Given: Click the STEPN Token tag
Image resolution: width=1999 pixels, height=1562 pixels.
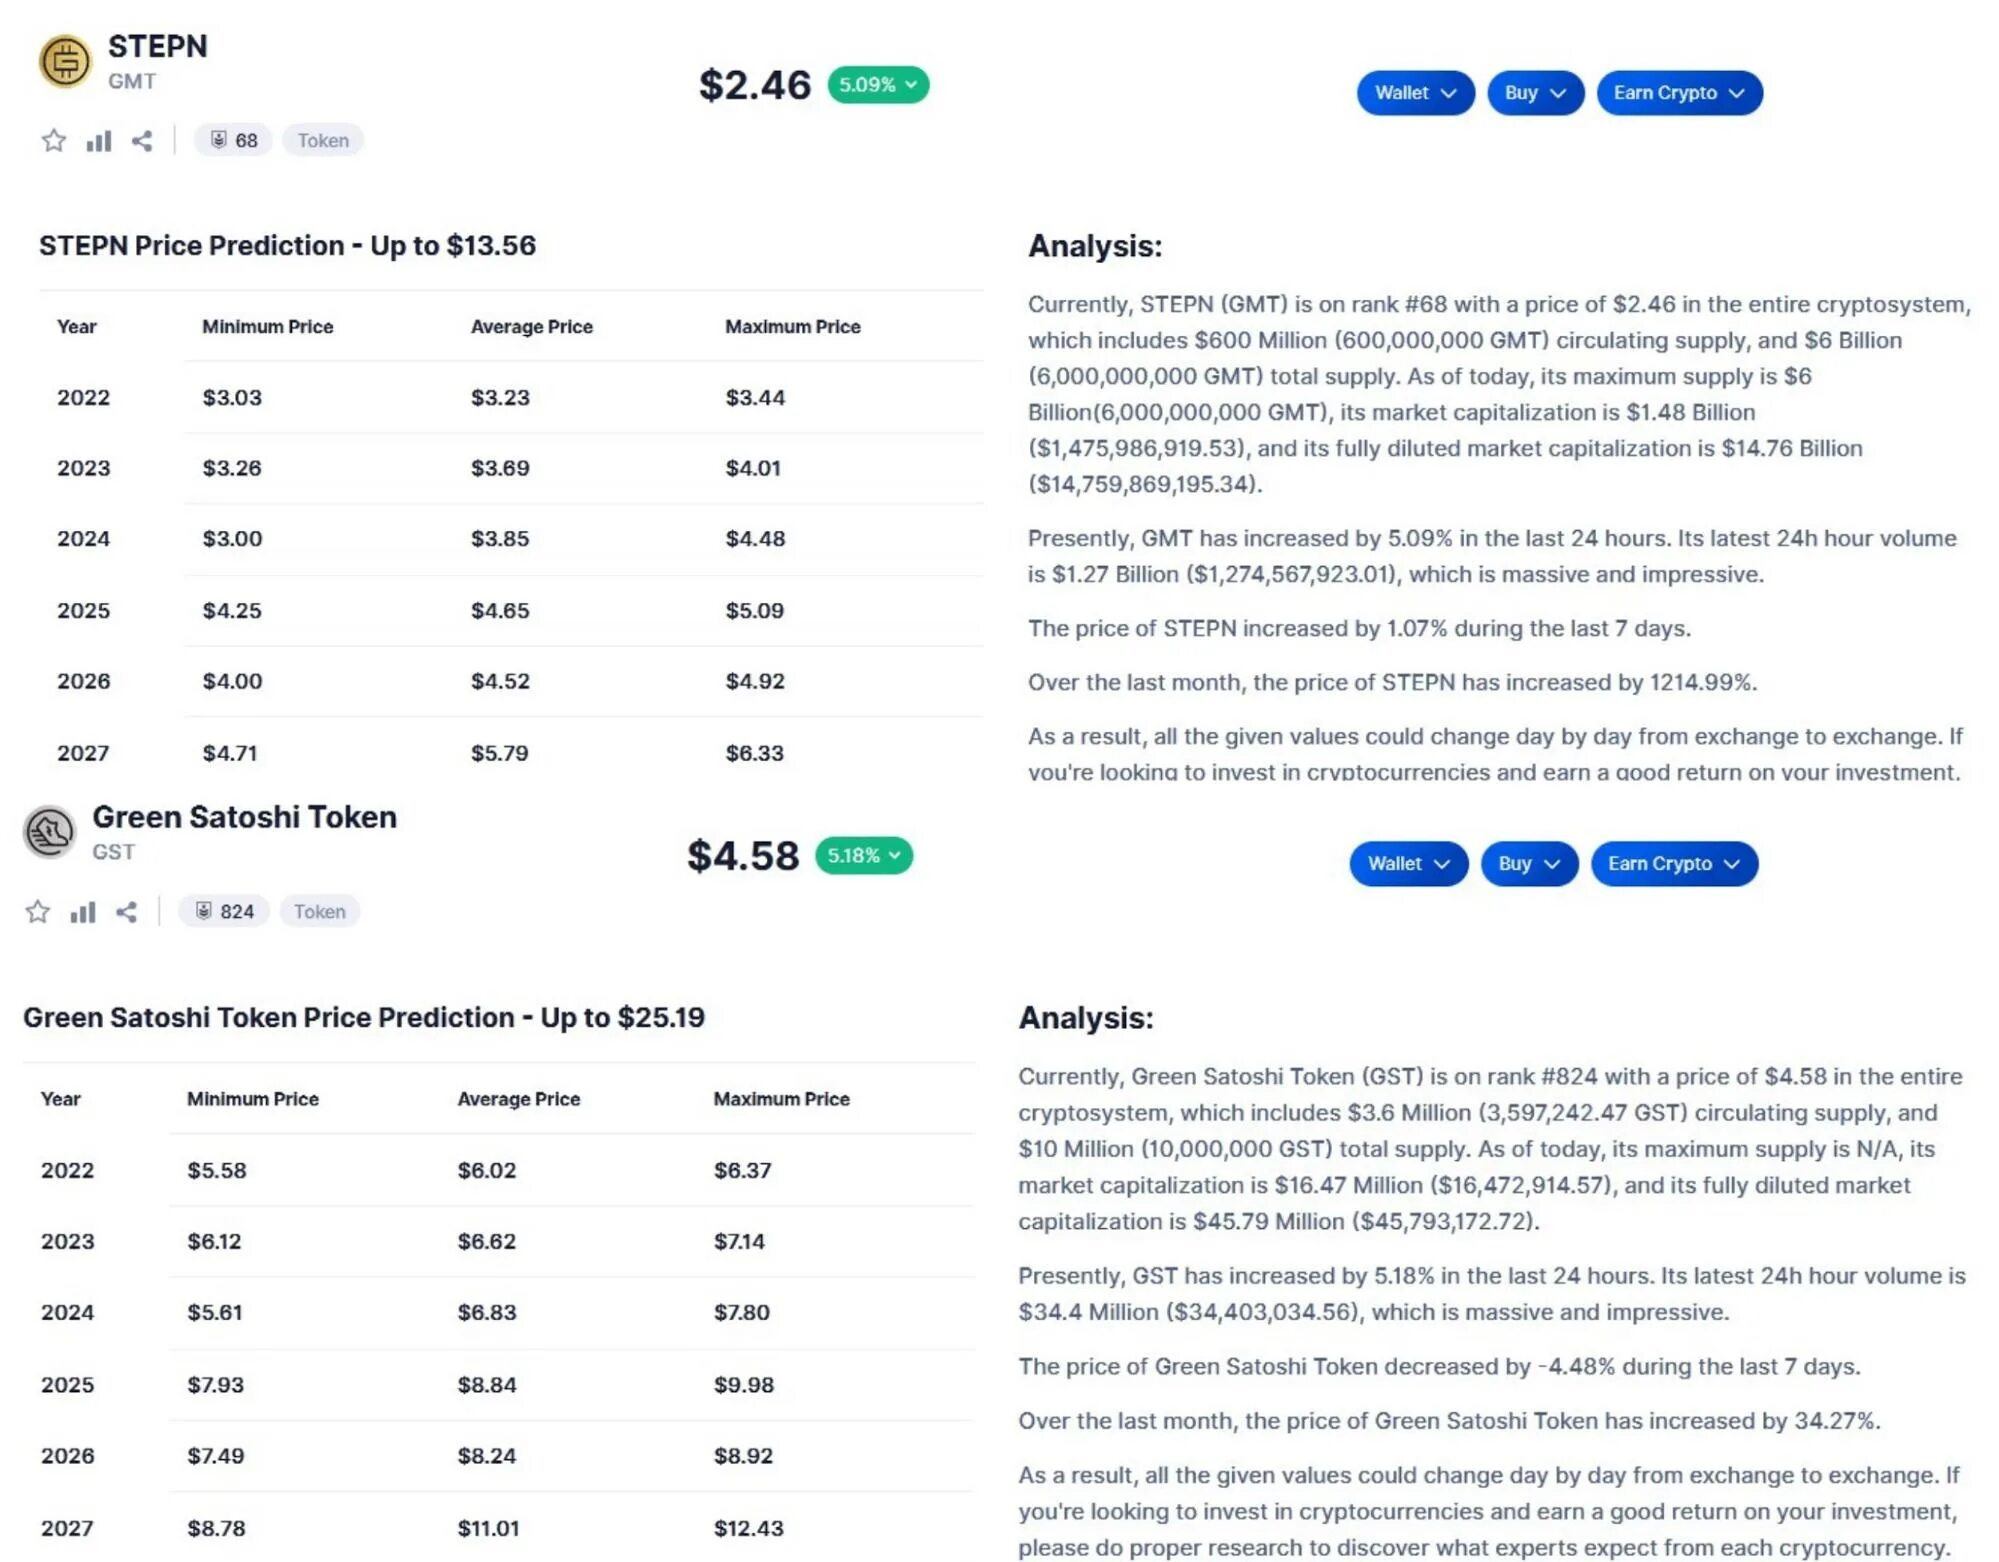Looking at the screenshot, I should [x=323, y=141].
